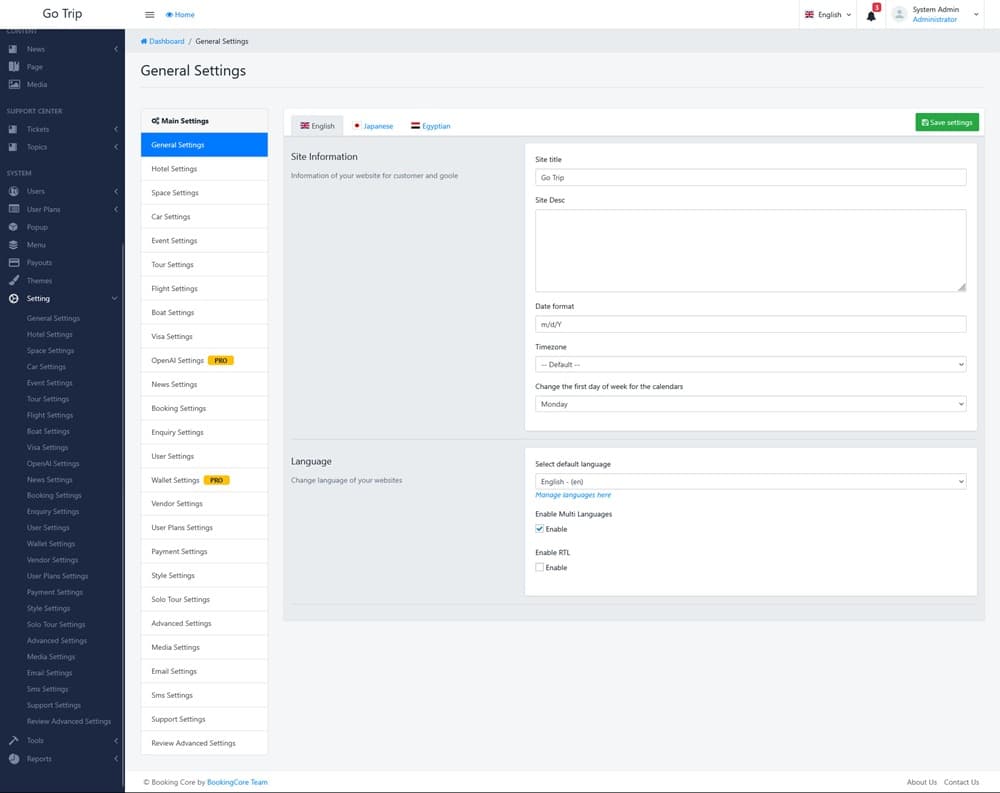Open Users via its sidebar icon
This screenshot has width=1000, height=793.
14,191
